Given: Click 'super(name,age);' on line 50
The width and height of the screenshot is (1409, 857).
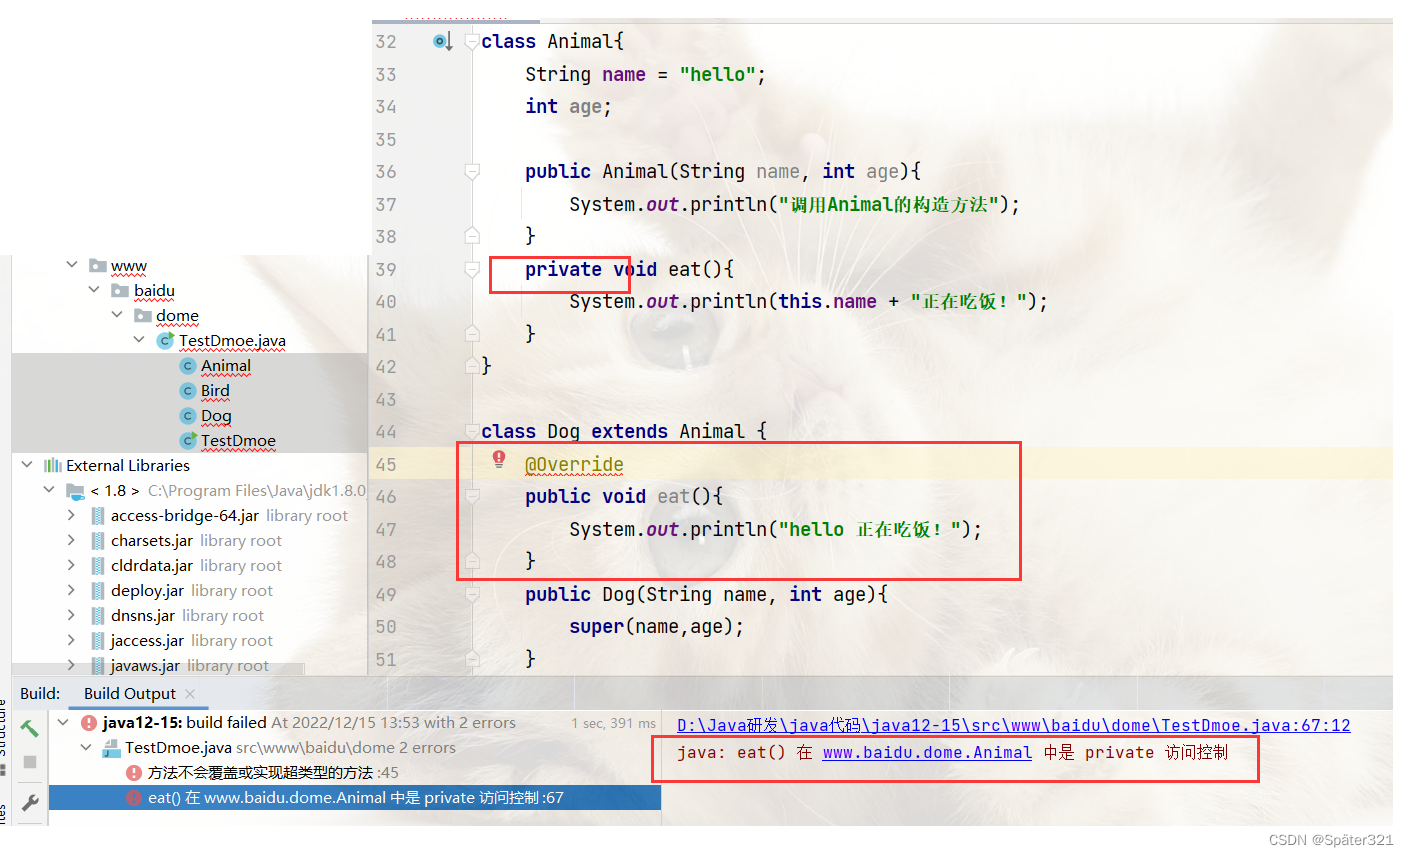Looking at the screenshot, I should (x=657, y=627).
